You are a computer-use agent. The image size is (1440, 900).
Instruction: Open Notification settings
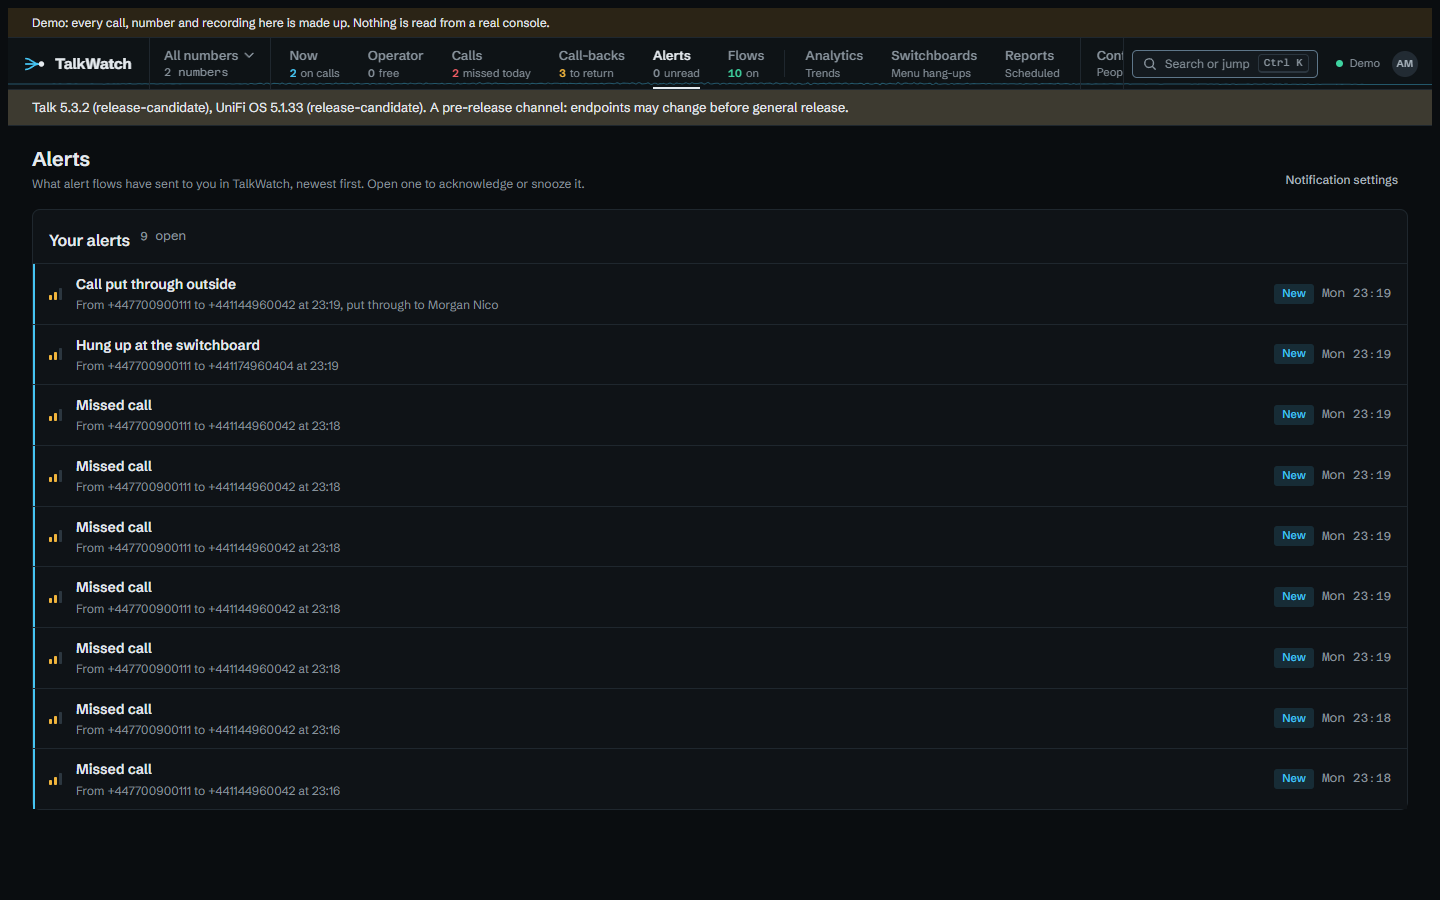(x=1341, y=180)
